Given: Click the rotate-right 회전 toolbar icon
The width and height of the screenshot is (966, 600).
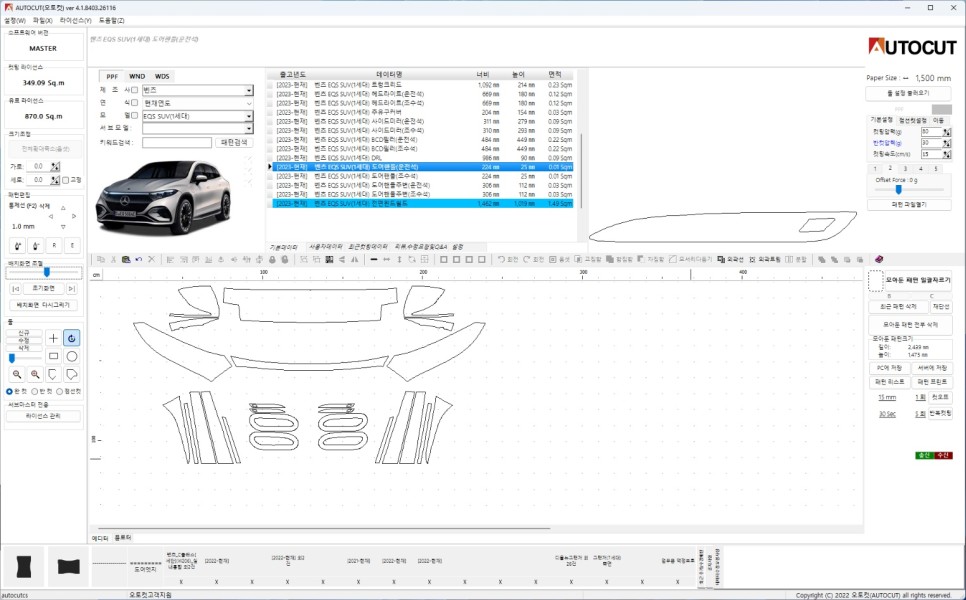Looking at the screenshot, I should pyautogui.click(x=534, y=259).
